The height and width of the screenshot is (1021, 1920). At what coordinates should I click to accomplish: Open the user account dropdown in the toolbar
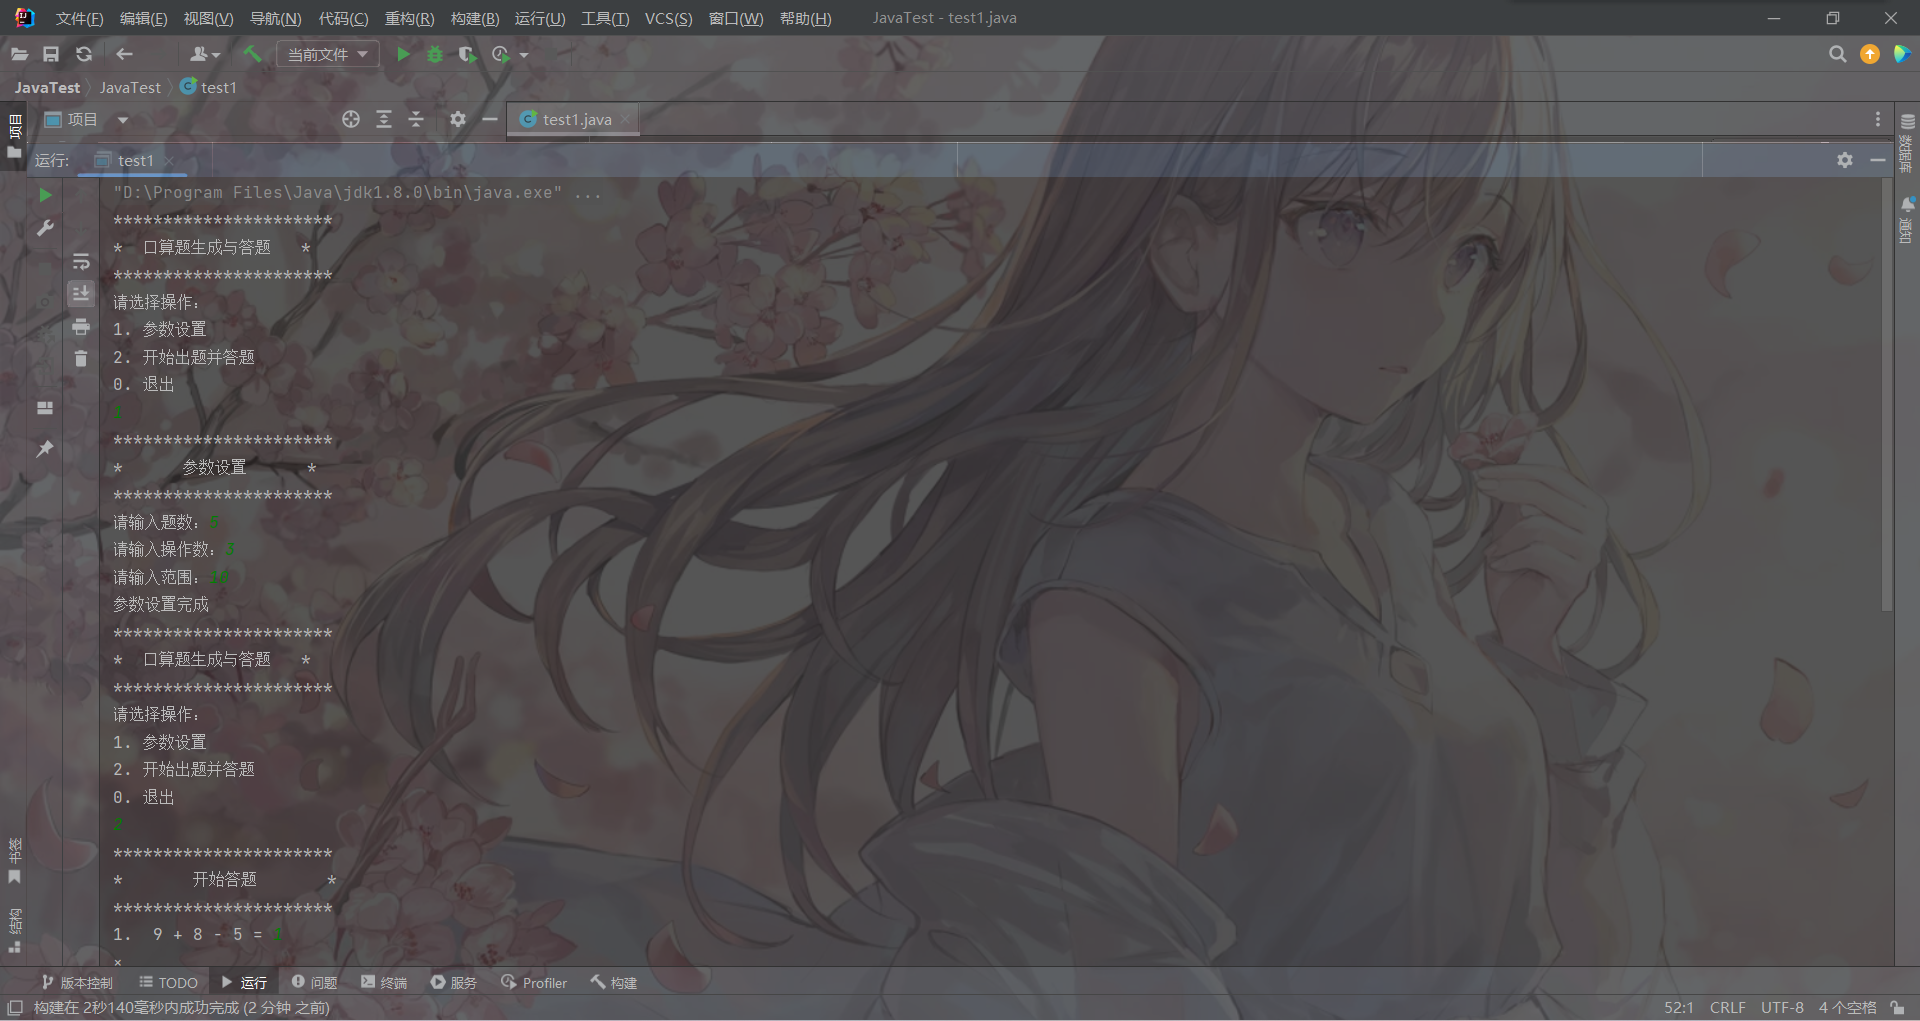[204, 54]
